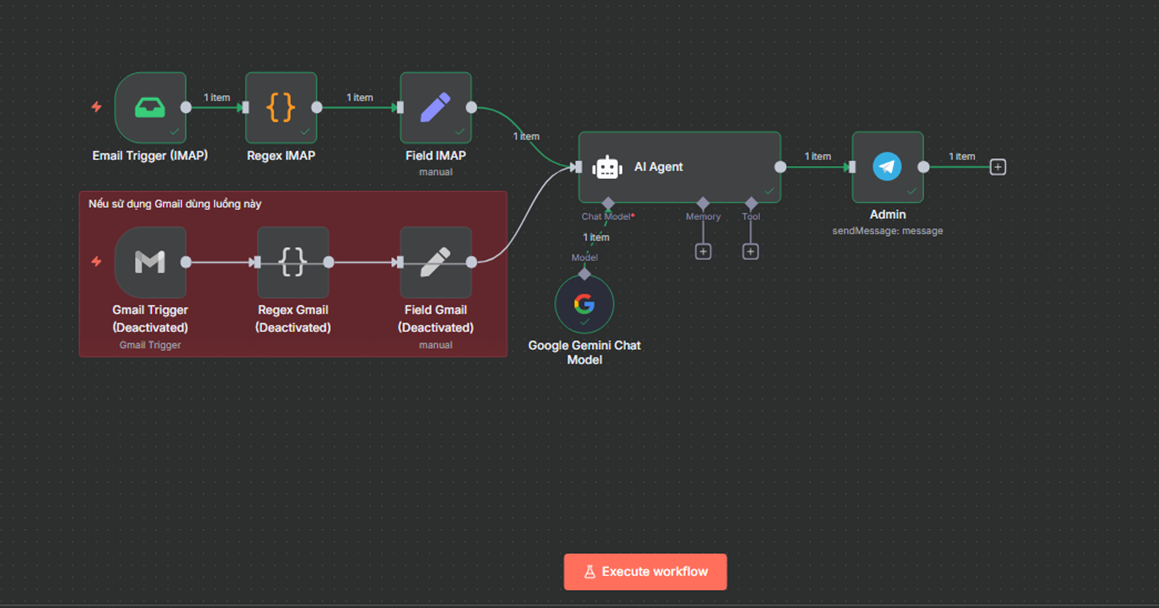Click the AI Agent robot icon
Screen dimensions: 1159x608
point(607,168)
